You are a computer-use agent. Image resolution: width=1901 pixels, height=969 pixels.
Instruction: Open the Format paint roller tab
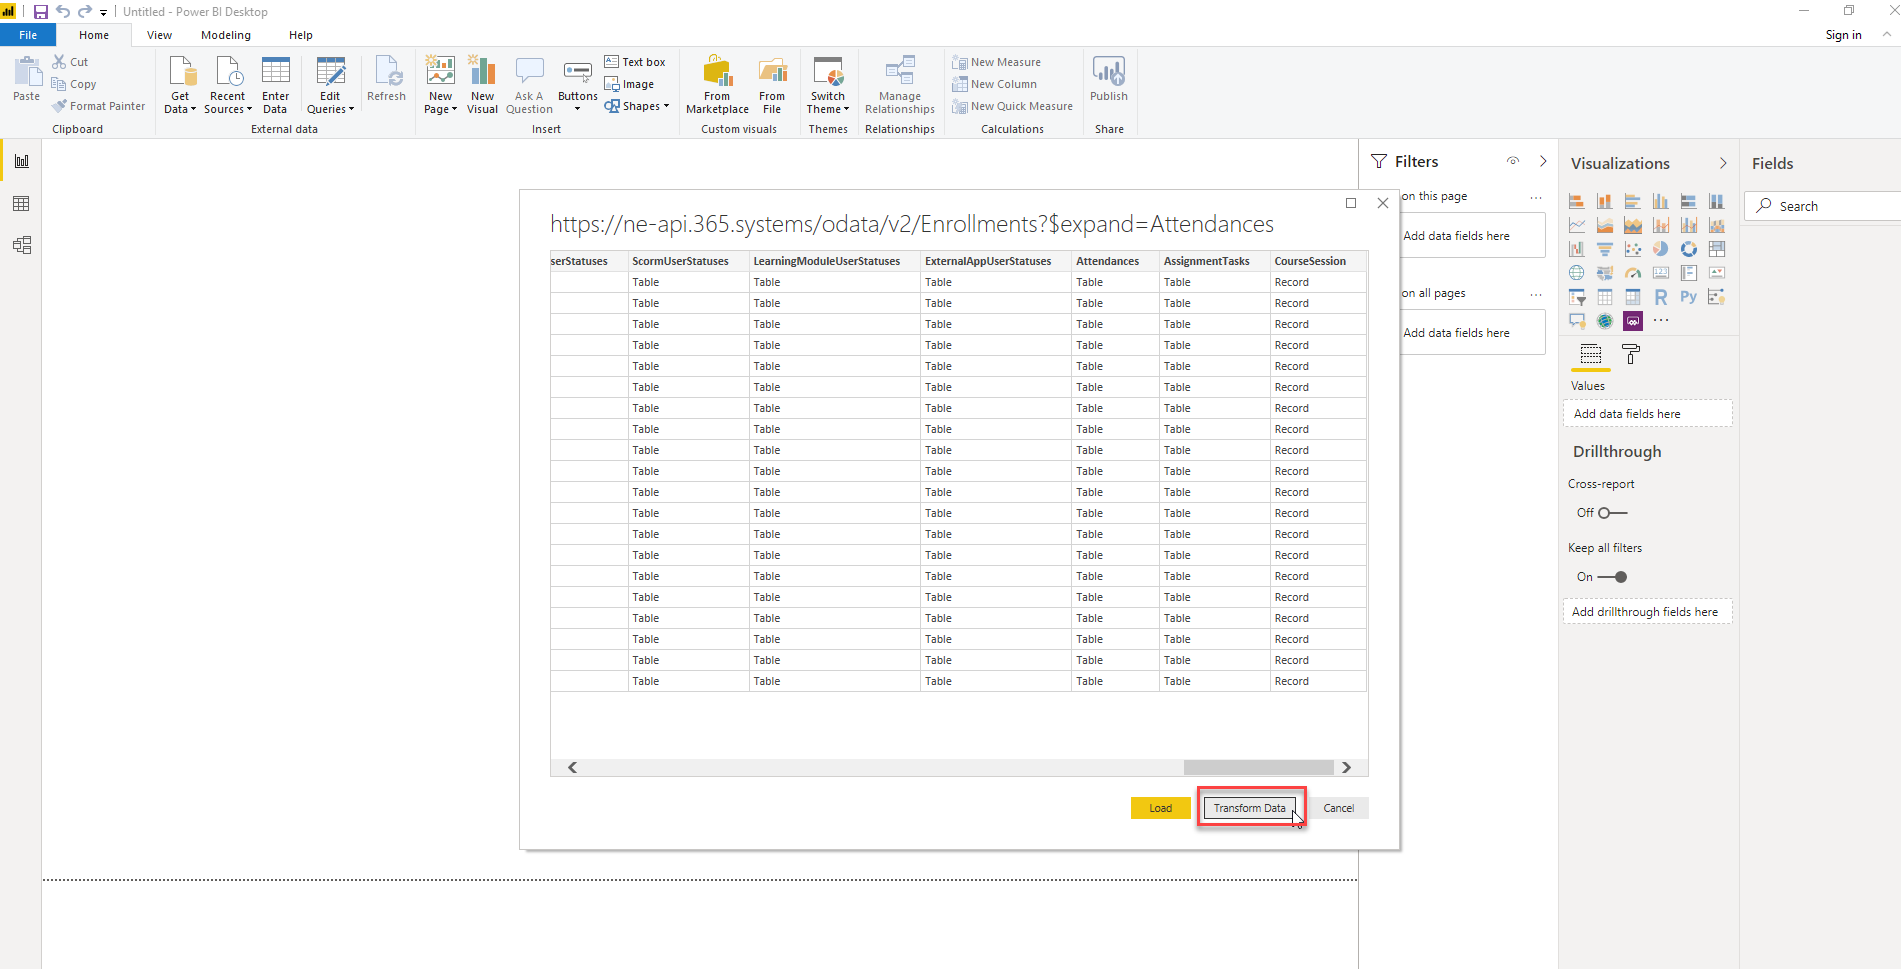[1631, 354]
